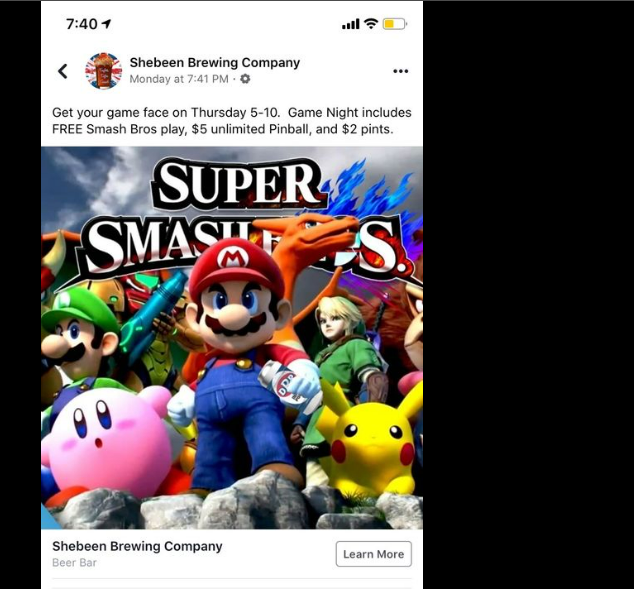Click the Learn More button
This screenshot has height=589, width=634.
[374, 554]
